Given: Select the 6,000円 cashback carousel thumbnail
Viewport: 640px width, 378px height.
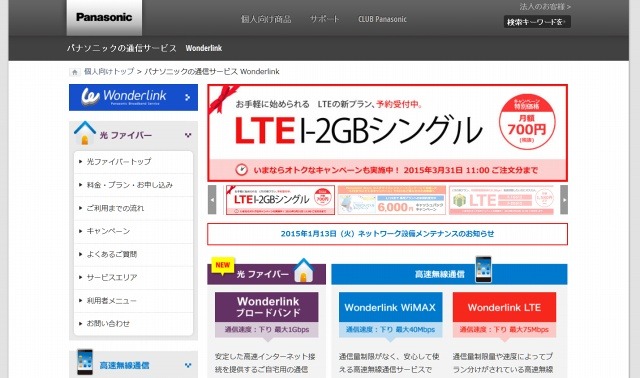Looking at the screenshot, I should click(391, 200).
